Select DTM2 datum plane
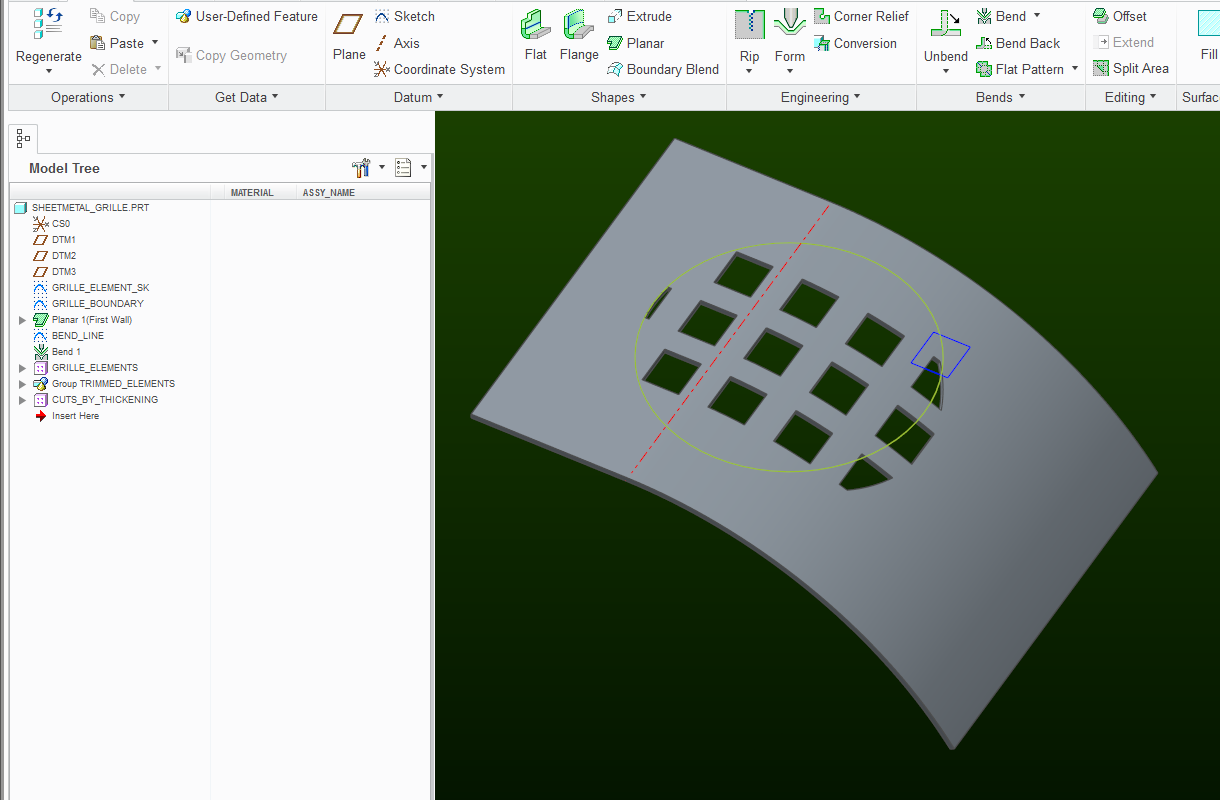 pyautogui.click(x=55, y=256)
